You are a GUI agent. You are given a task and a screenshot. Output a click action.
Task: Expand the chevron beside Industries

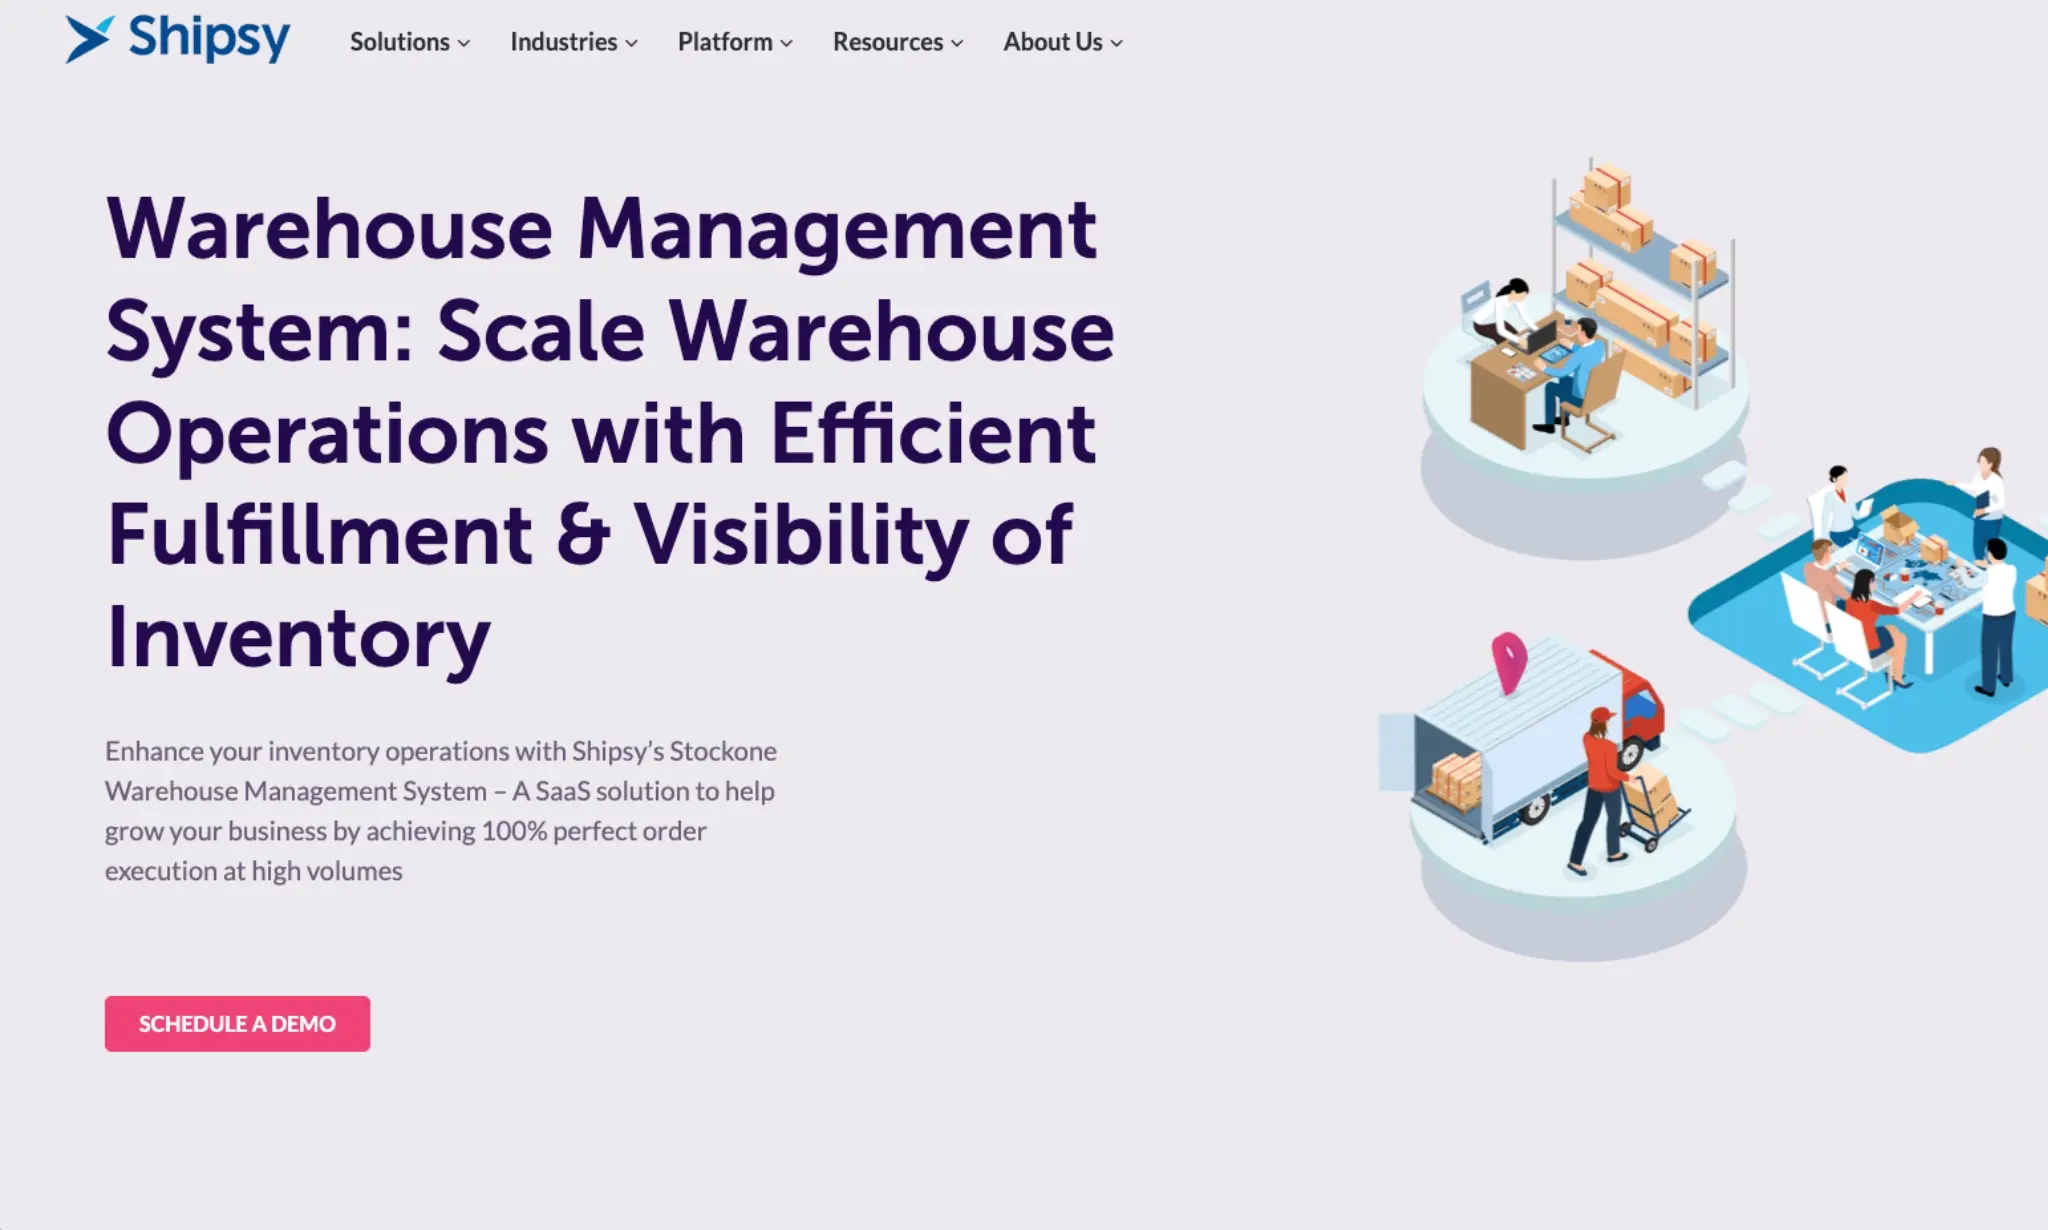tap(632, 43)
